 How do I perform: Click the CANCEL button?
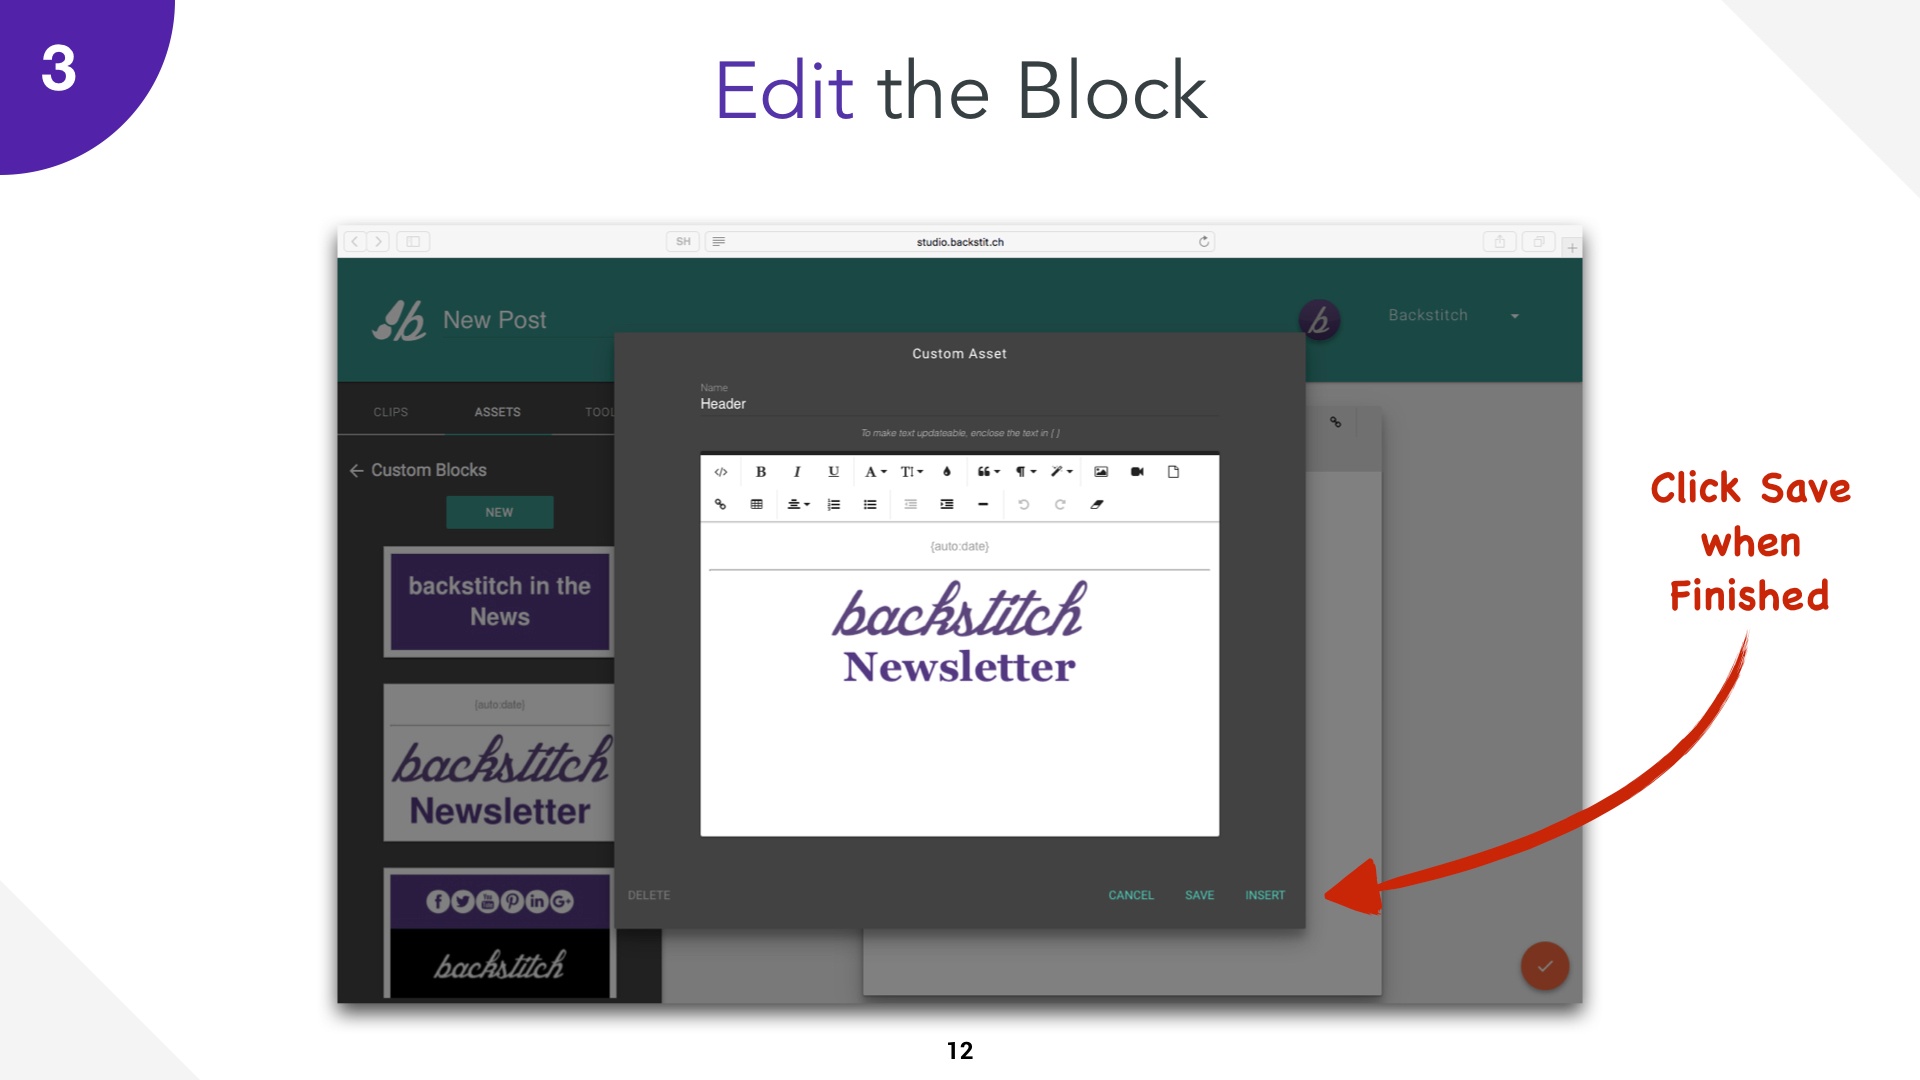[1130, 895]
